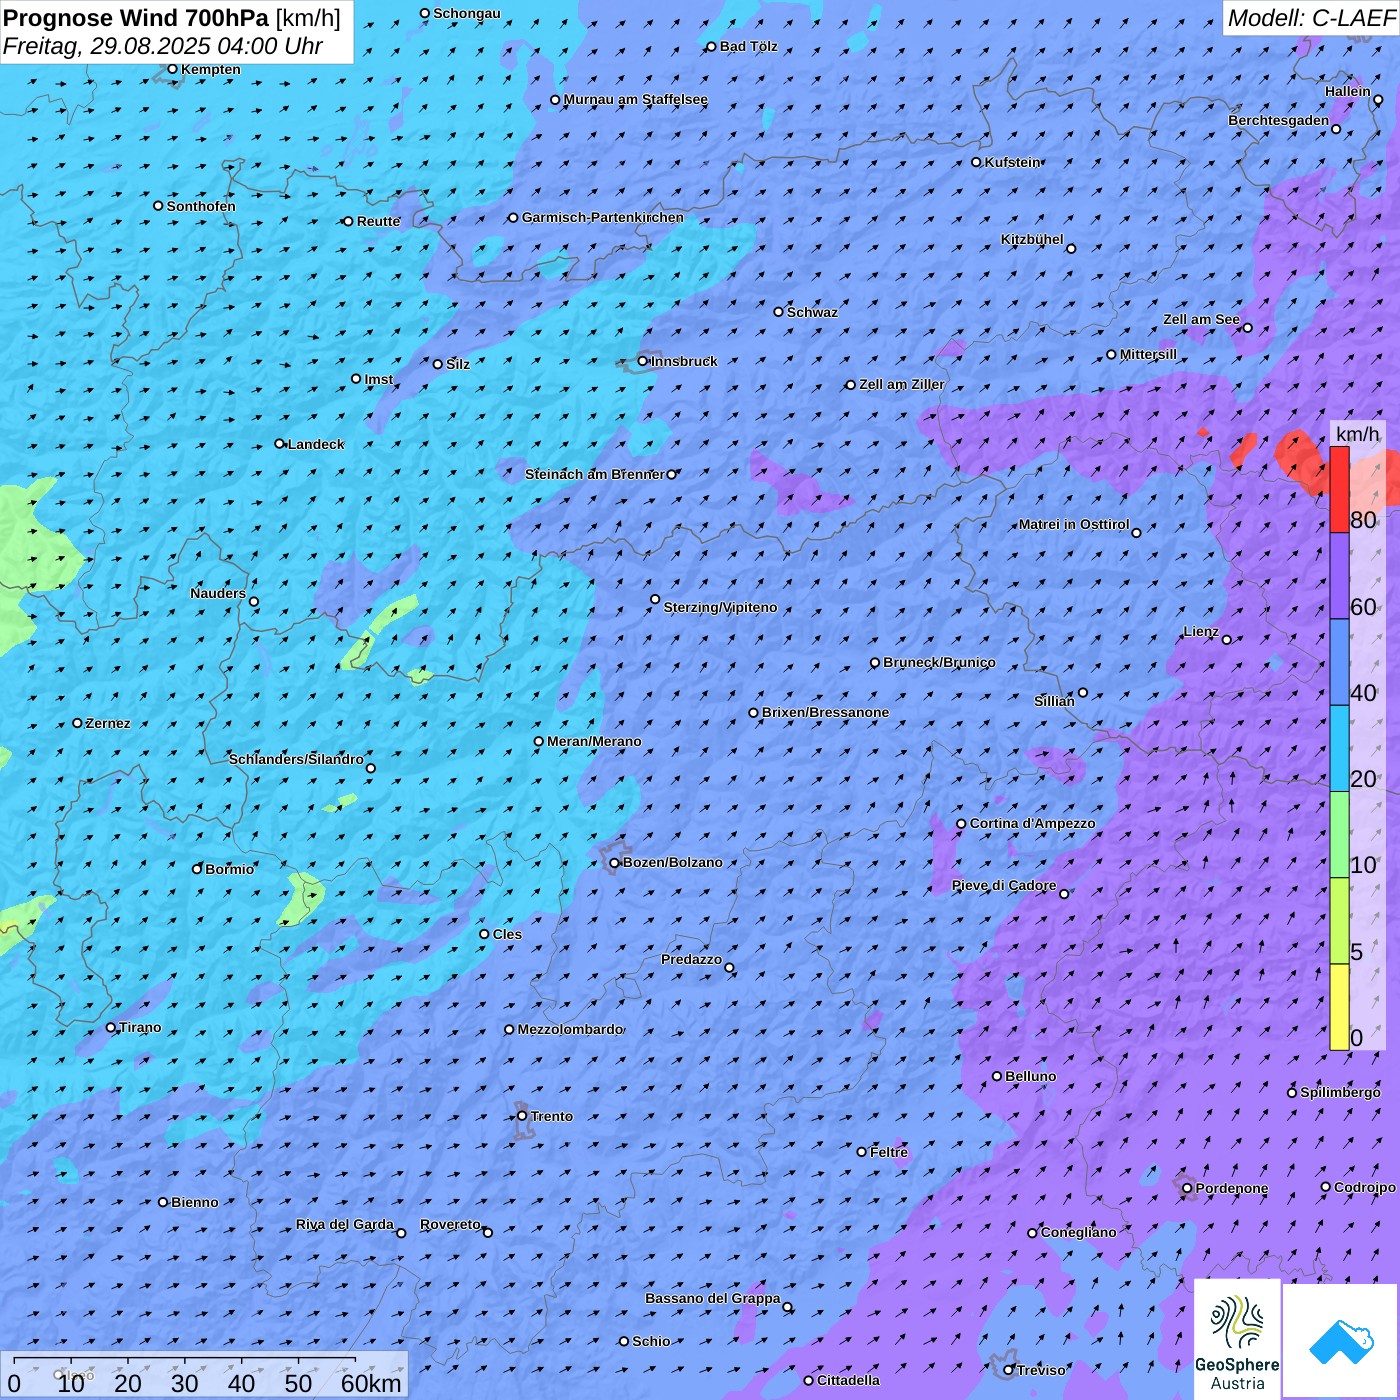Viewport: 1400px width, 1400px height.
Task: Click the 'Brixen/Bressanone' label
Action: (x=825, y=712)
